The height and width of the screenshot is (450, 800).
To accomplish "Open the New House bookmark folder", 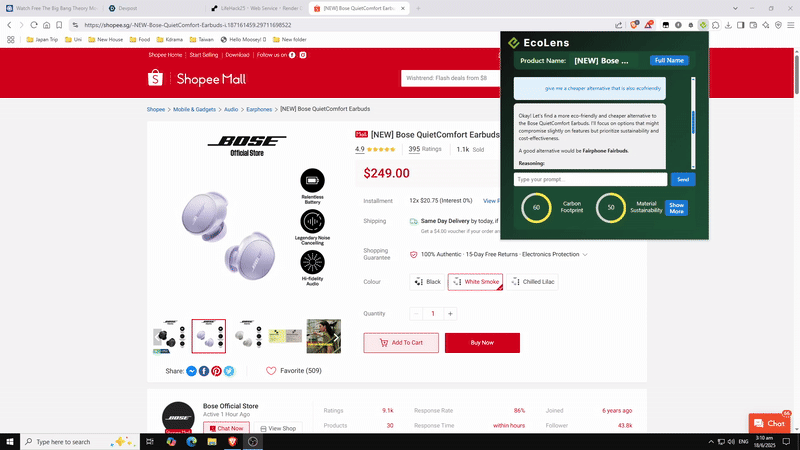I will pos(106,39).
